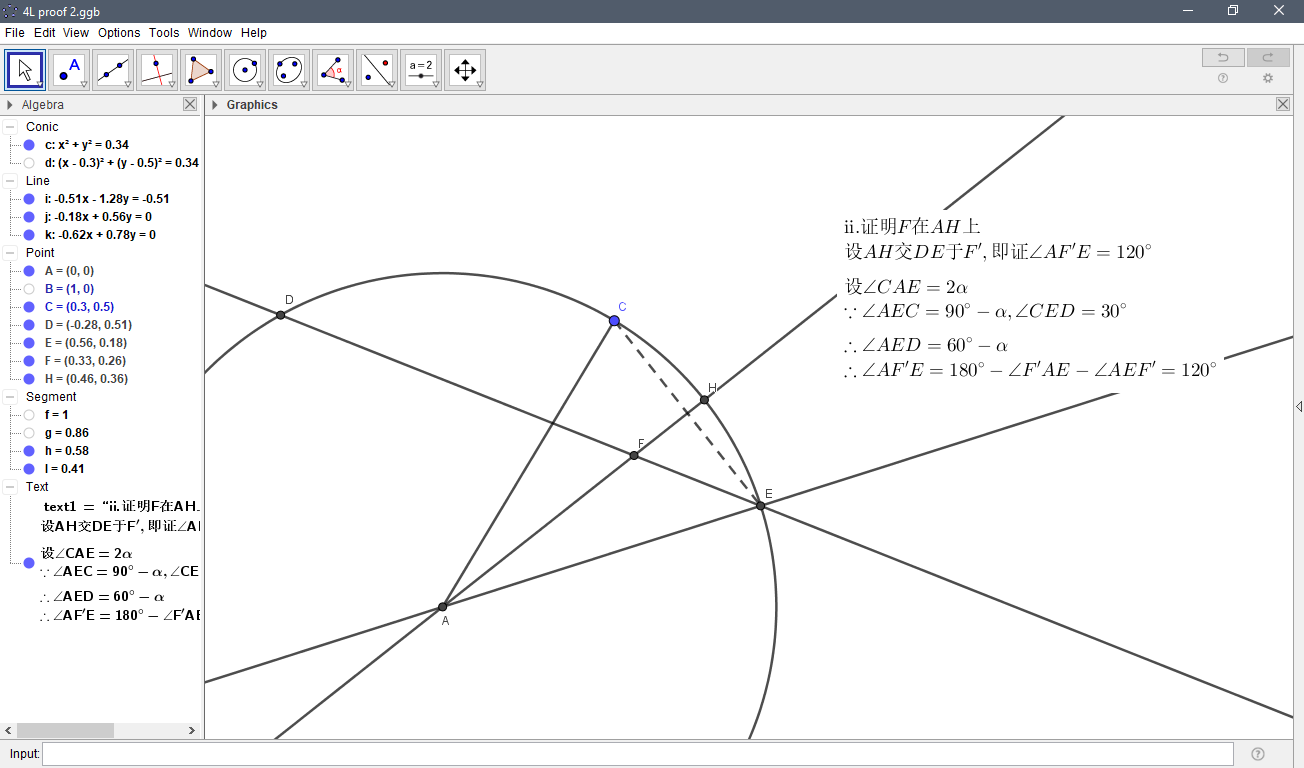Select the Point tool
1304x768 pixels.
pyautogui.click(x=69, y=69)
